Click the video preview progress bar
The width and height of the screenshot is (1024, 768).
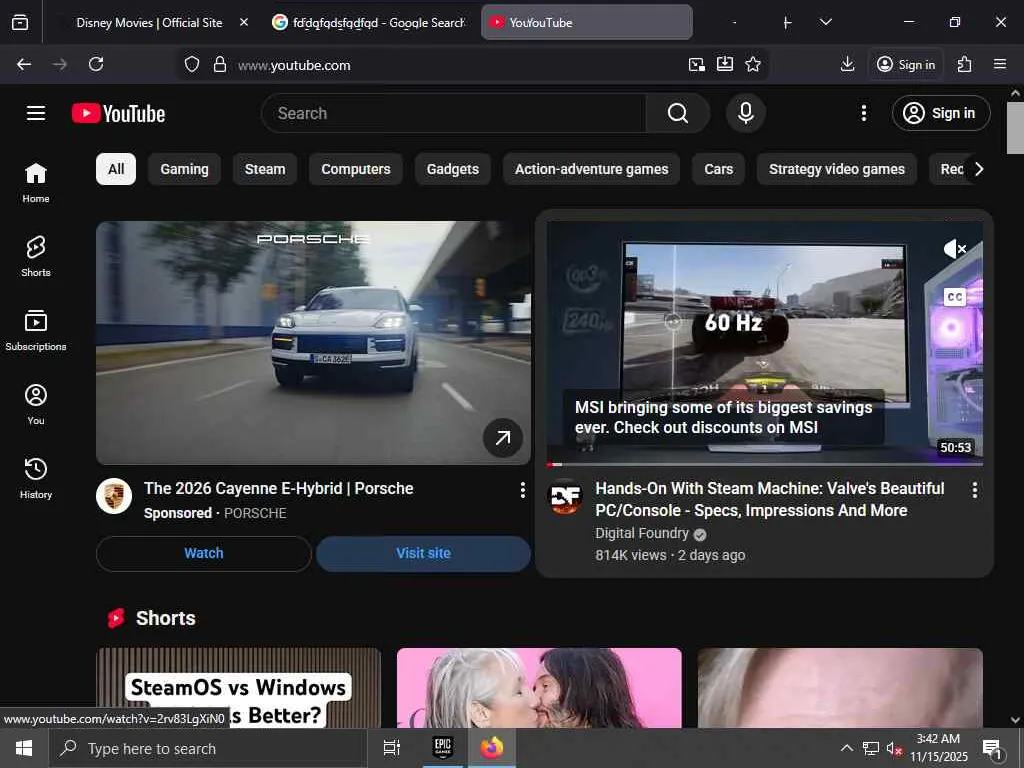(x=765, y=464)
